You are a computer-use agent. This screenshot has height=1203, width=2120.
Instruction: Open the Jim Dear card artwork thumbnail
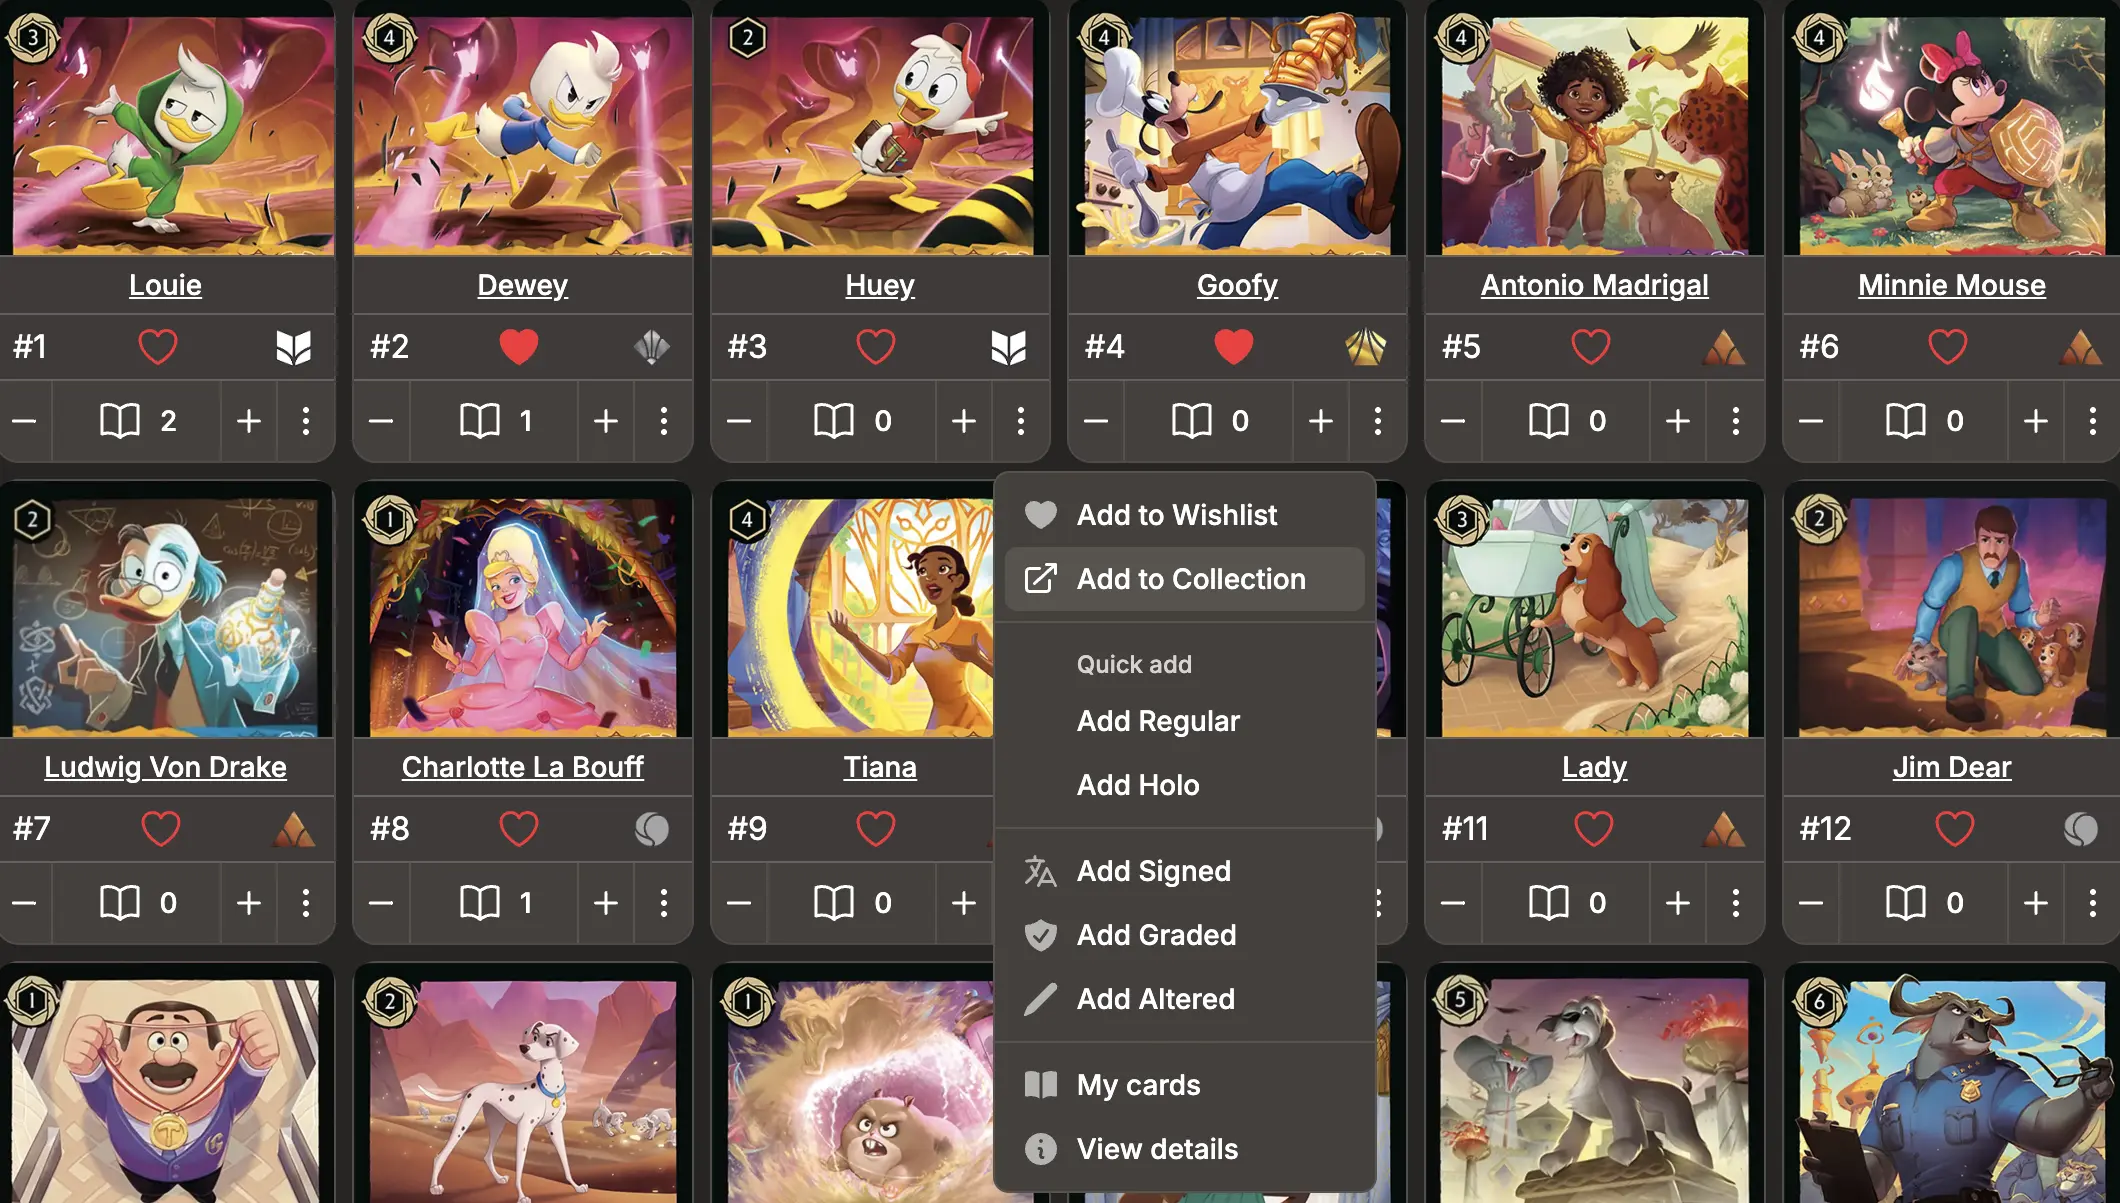click(x=1951, y=618)
